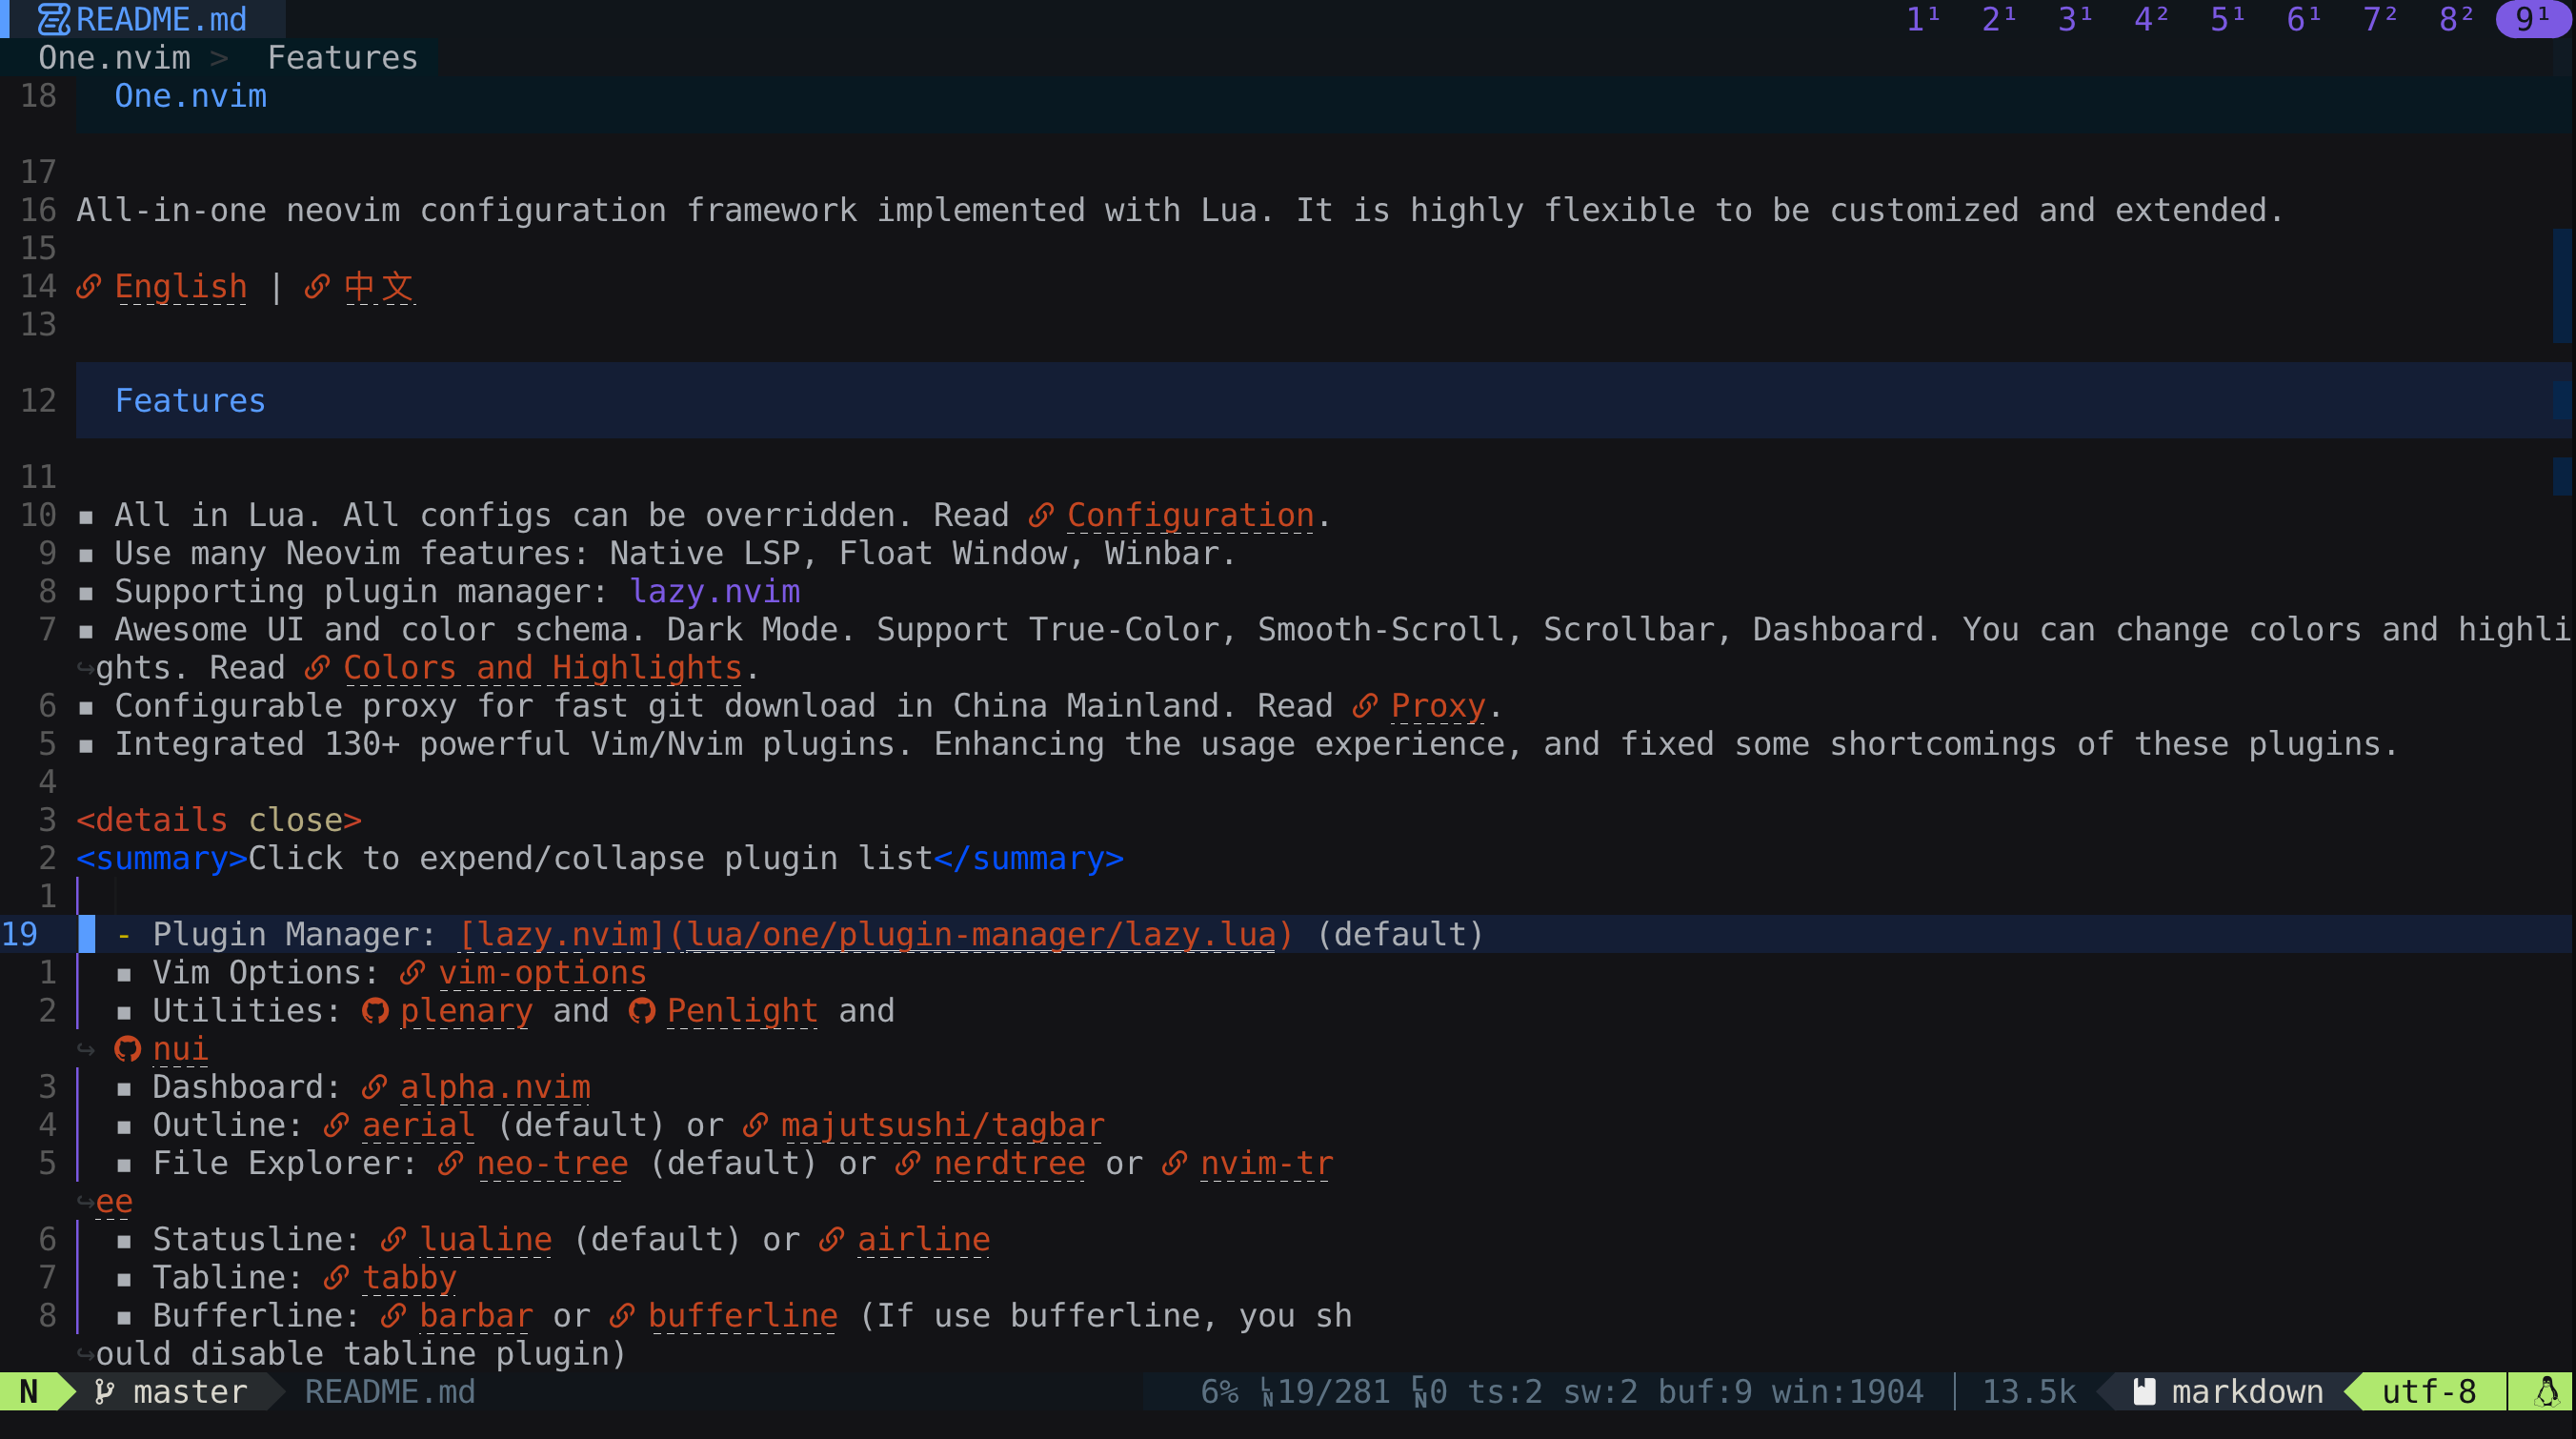2576x1439 pixels.
Task: Select the README.md buffer tab
Action: pyautogui.click(x=160, y=19)
